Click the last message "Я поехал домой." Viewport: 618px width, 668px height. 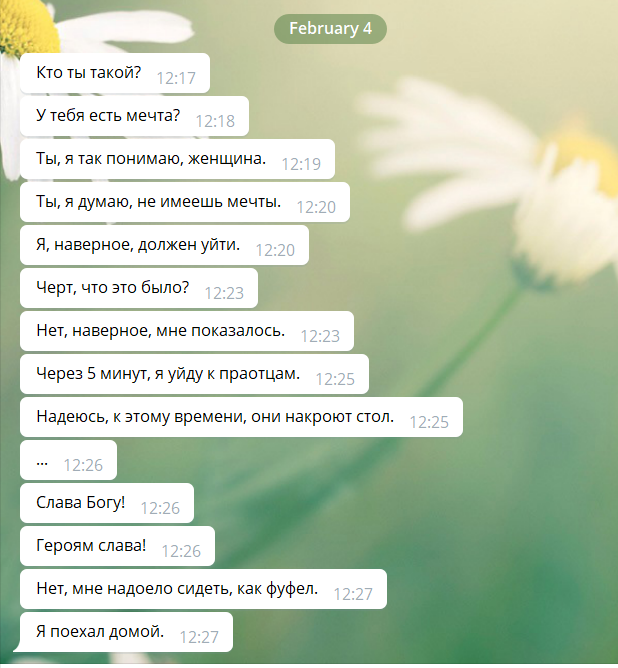tap(124, 632)
